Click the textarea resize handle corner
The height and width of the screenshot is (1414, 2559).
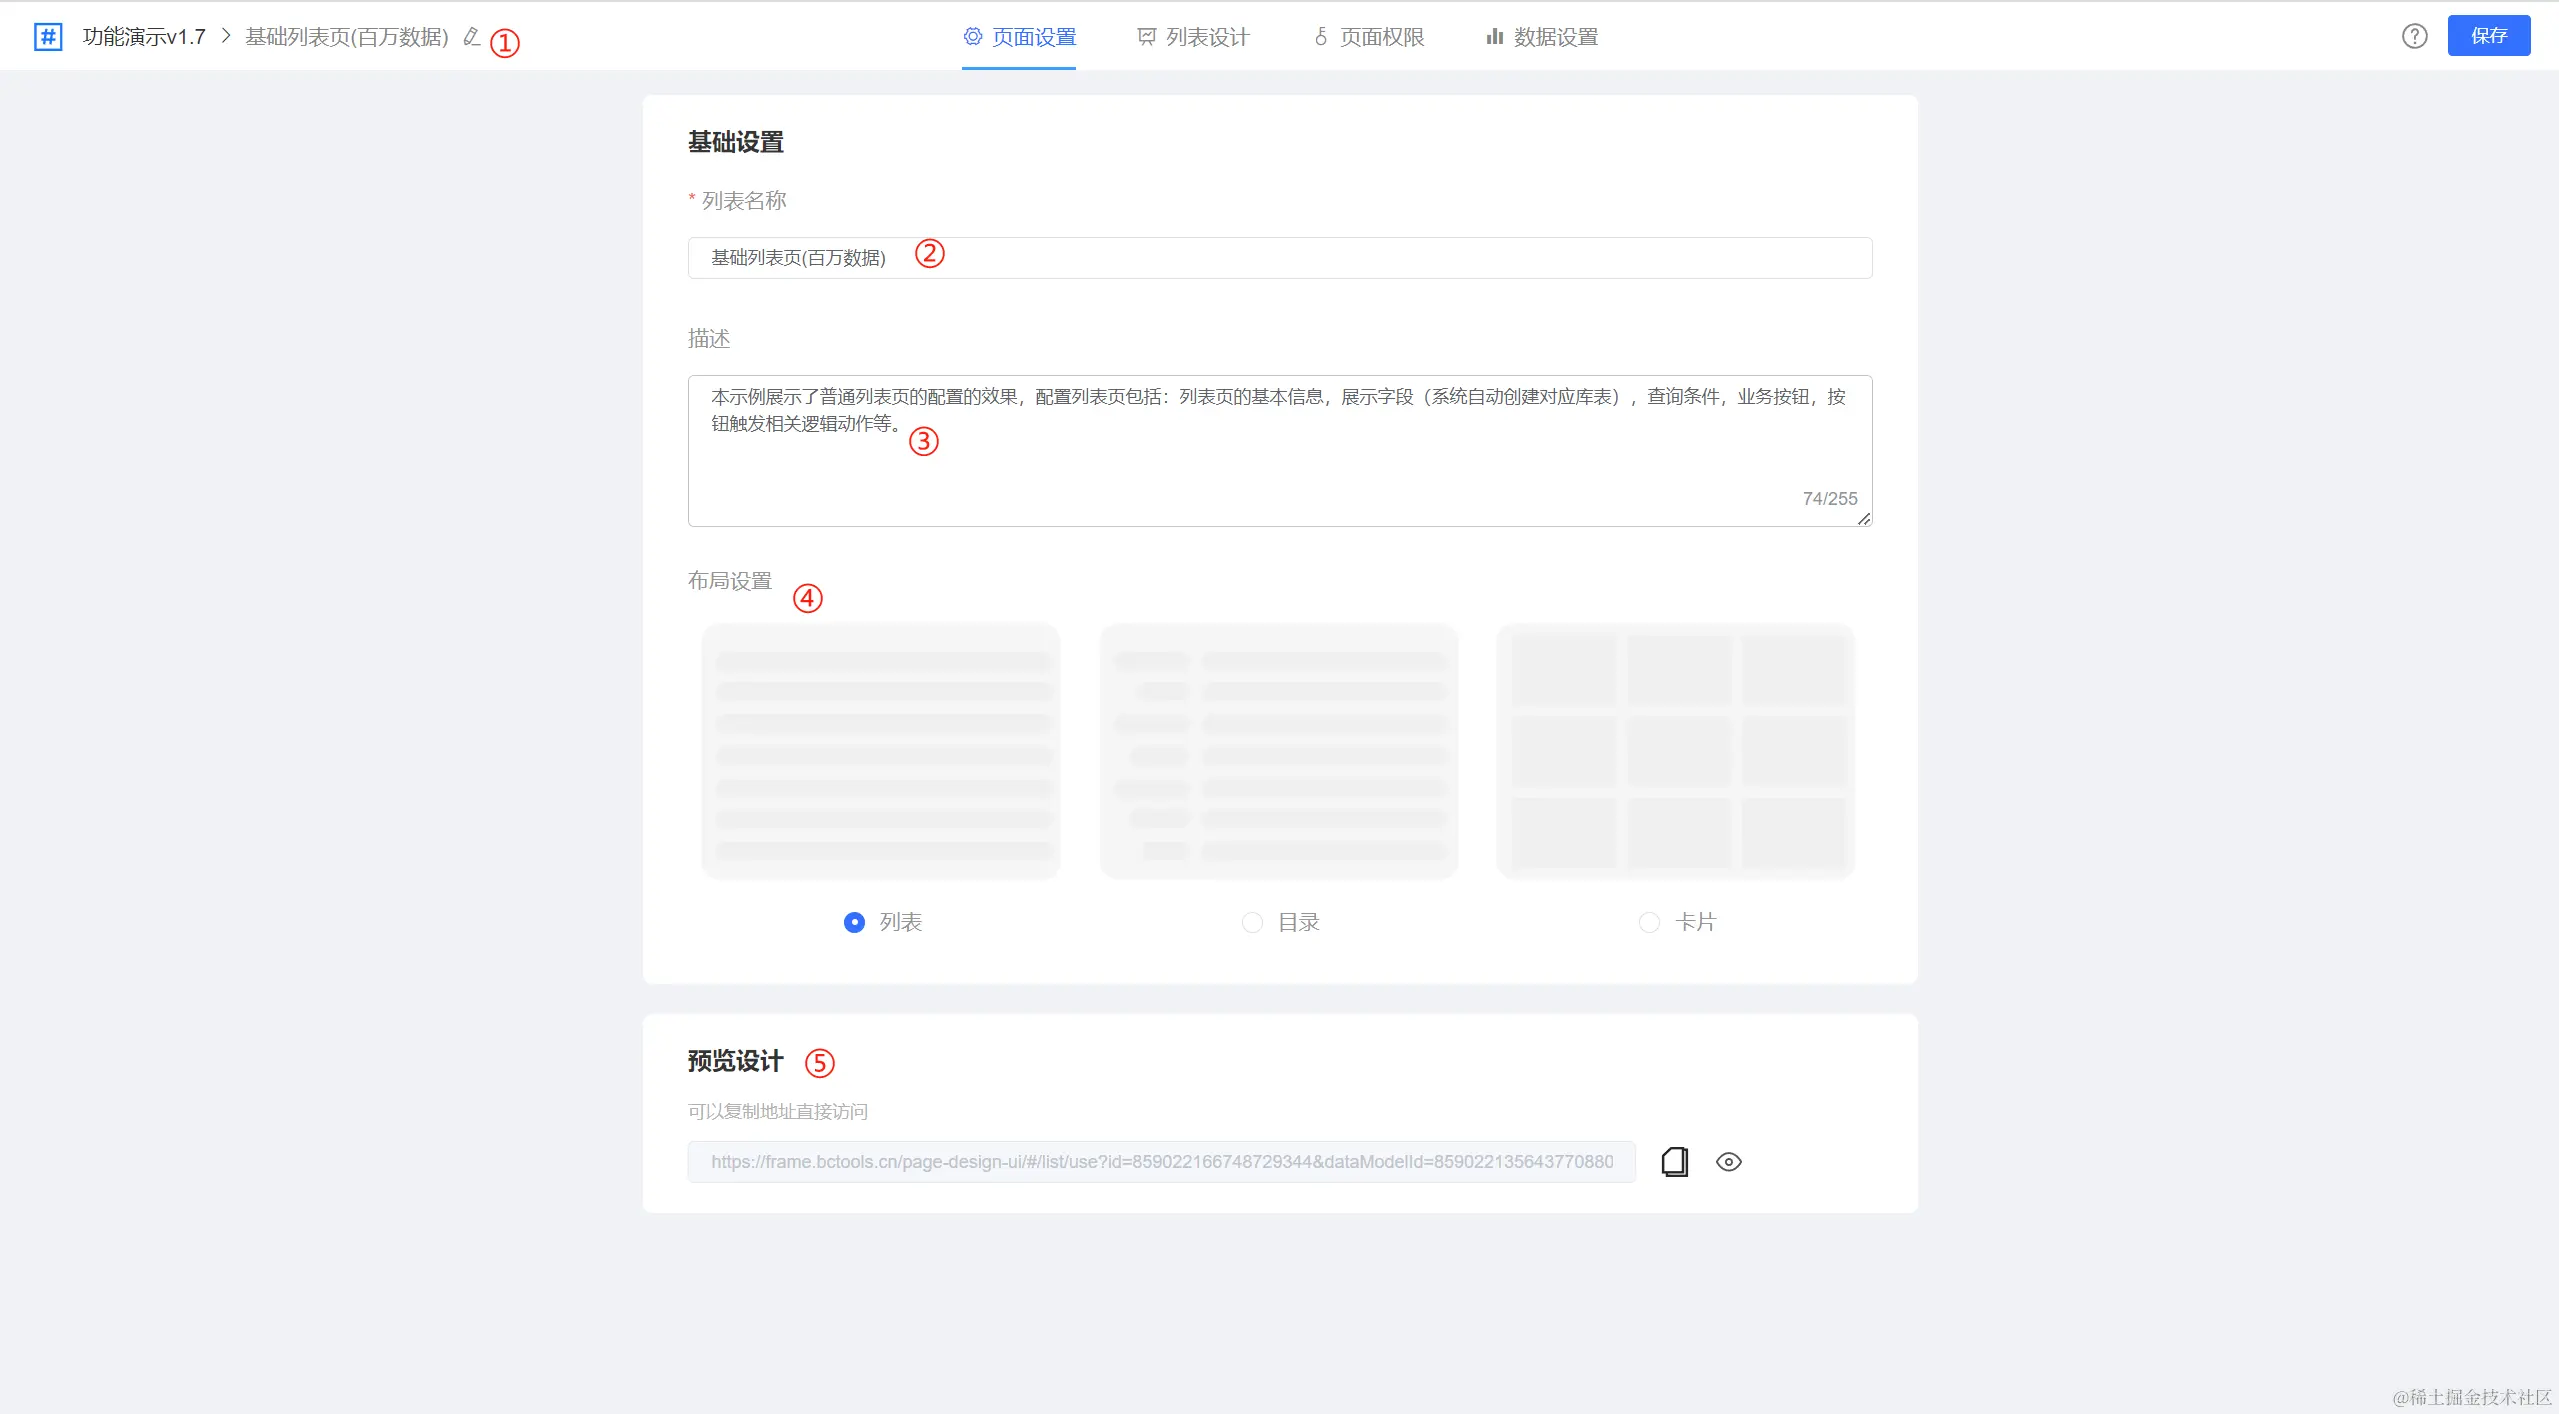tap(1864, 519)
